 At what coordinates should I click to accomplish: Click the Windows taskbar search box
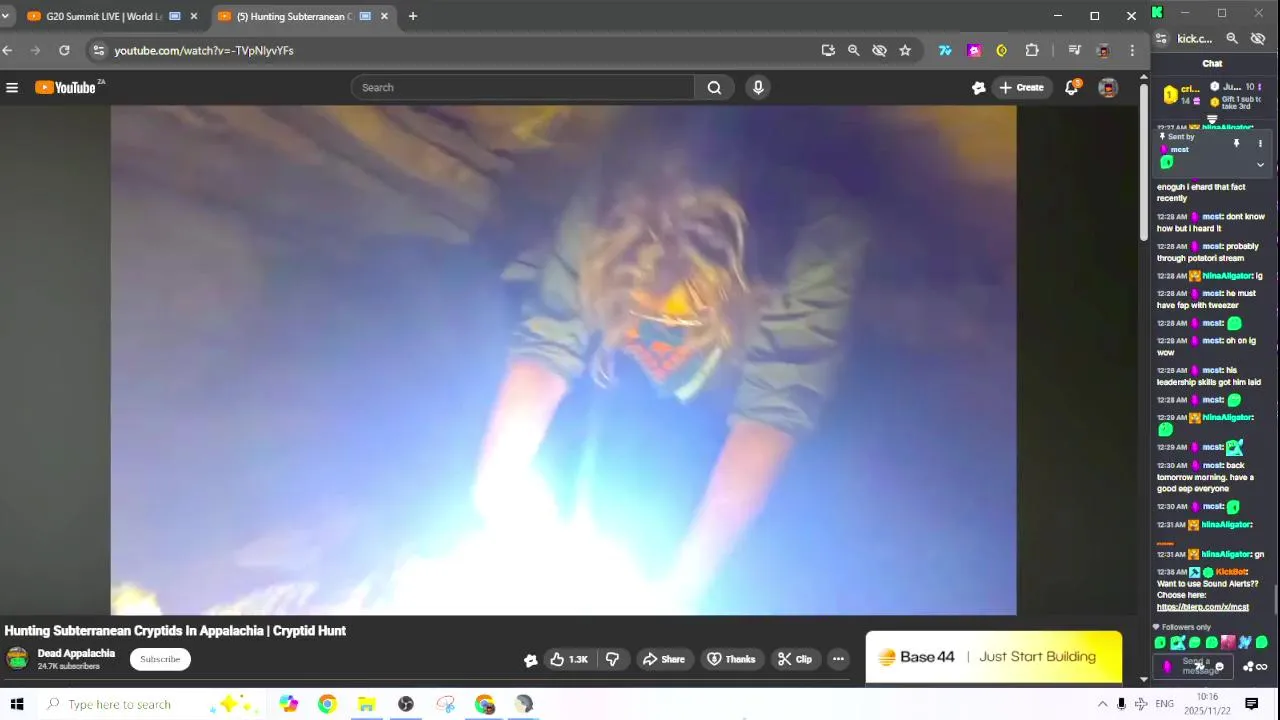(x=153, y=704)
